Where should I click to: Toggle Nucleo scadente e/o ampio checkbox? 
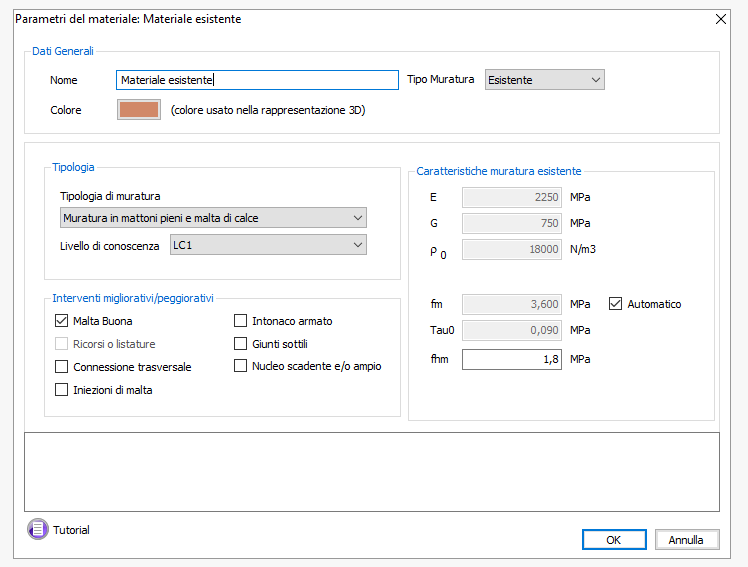point(241,366)
